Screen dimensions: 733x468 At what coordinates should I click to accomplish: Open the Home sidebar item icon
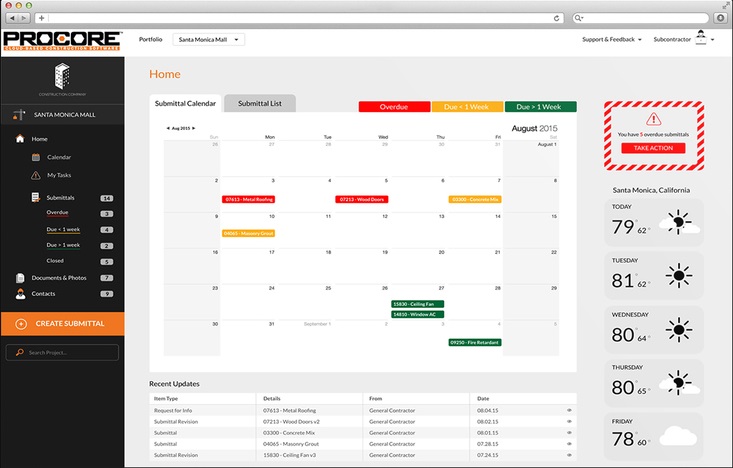click(x=20, y=139)
